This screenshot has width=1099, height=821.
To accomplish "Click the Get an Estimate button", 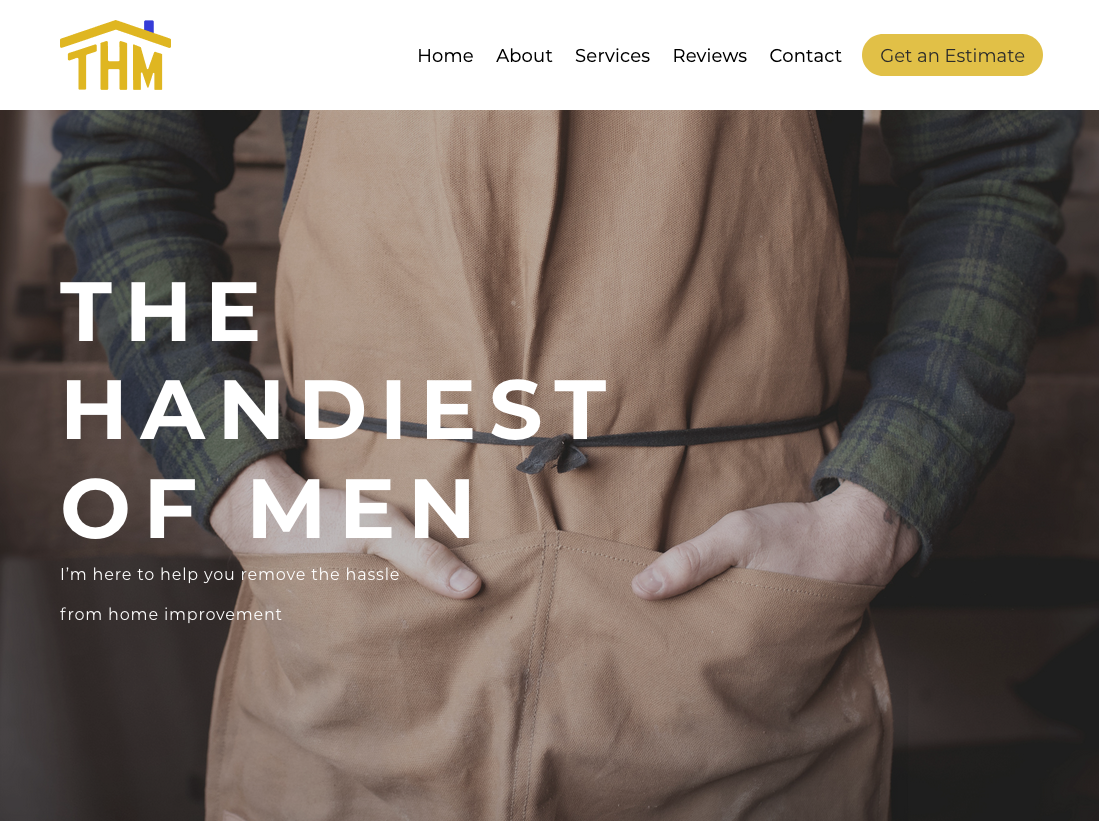I will pos(952,55).
